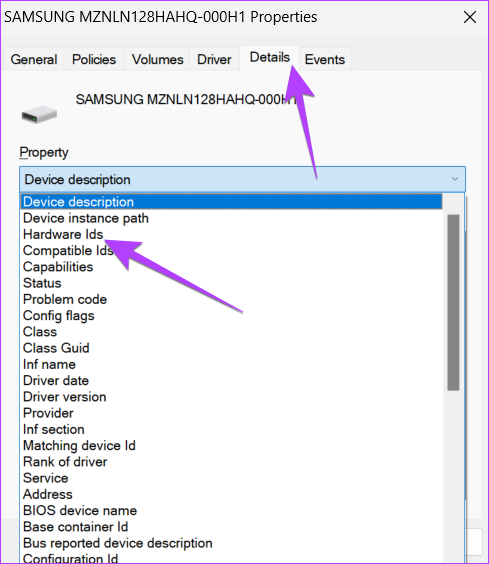Open the Device description combo box
This screenshot has width=489, height=564.
[242, 179]
